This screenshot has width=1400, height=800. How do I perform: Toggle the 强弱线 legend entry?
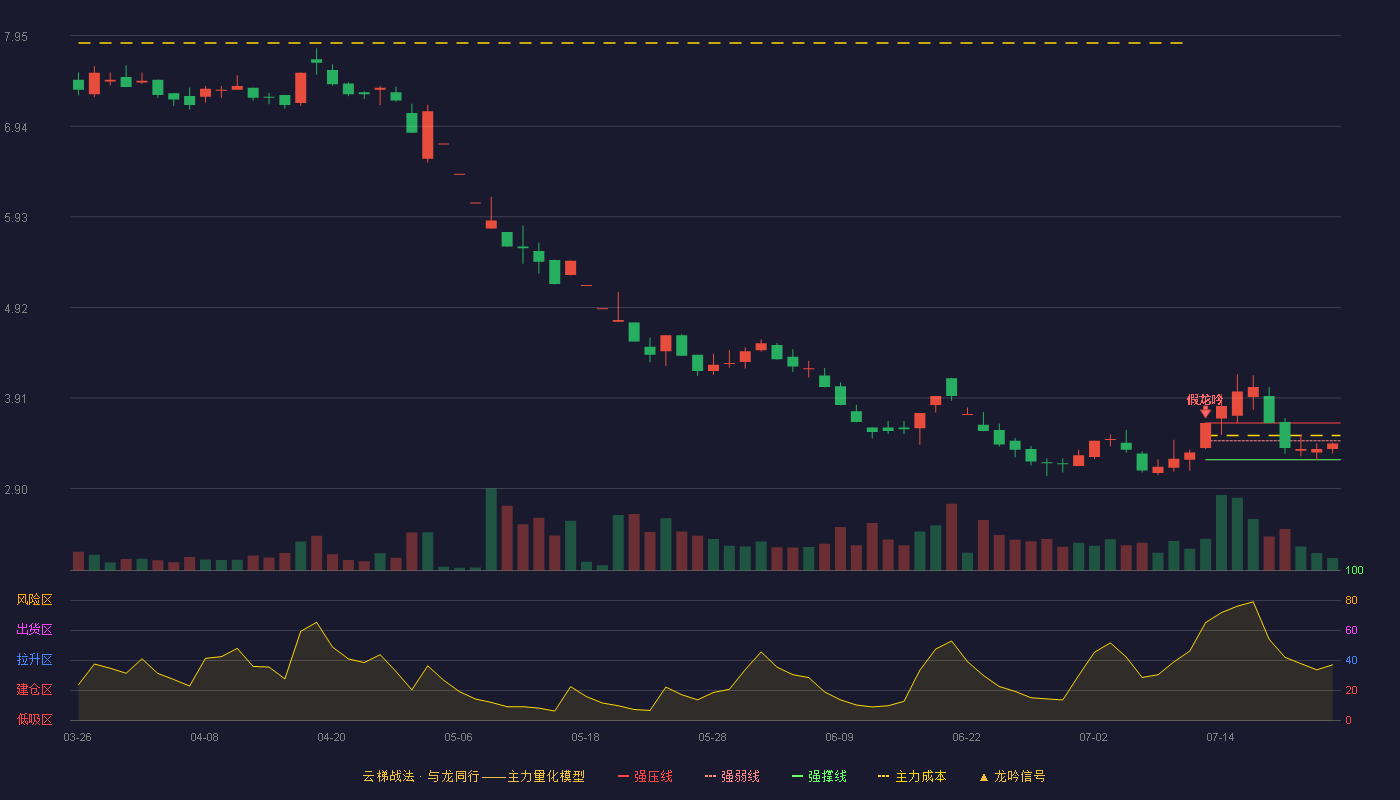click(x=732, y=776)
